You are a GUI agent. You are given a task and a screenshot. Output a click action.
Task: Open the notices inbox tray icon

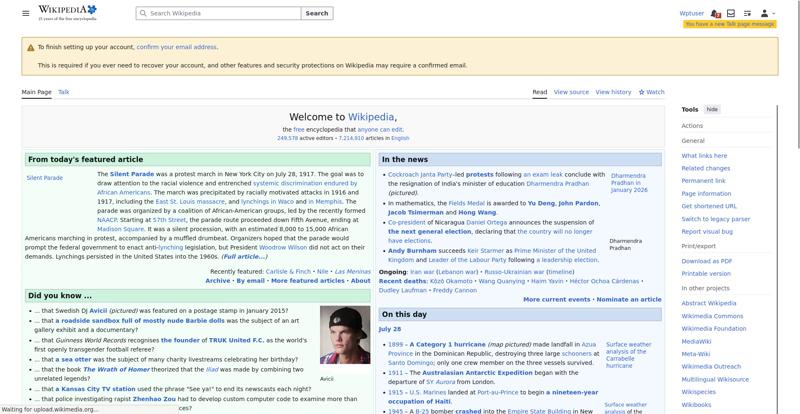(731, 13)
